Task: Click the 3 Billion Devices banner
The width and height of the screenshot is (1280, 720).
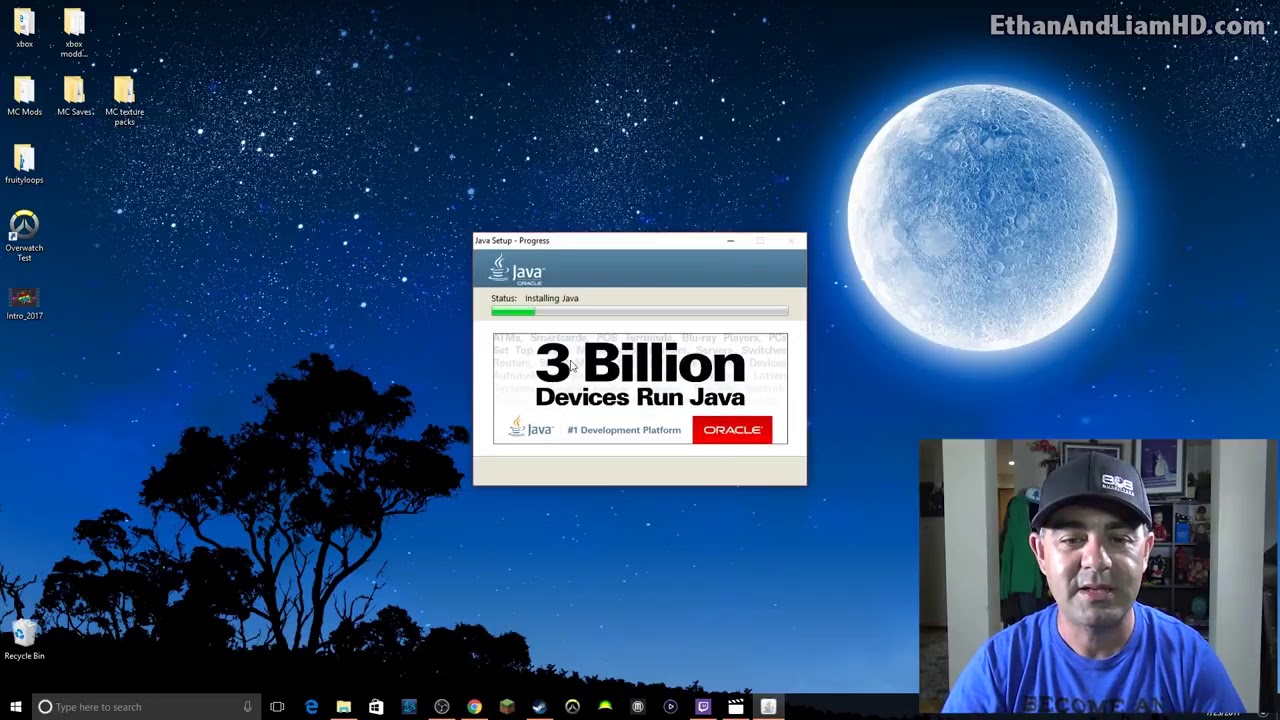Action: 640,388
